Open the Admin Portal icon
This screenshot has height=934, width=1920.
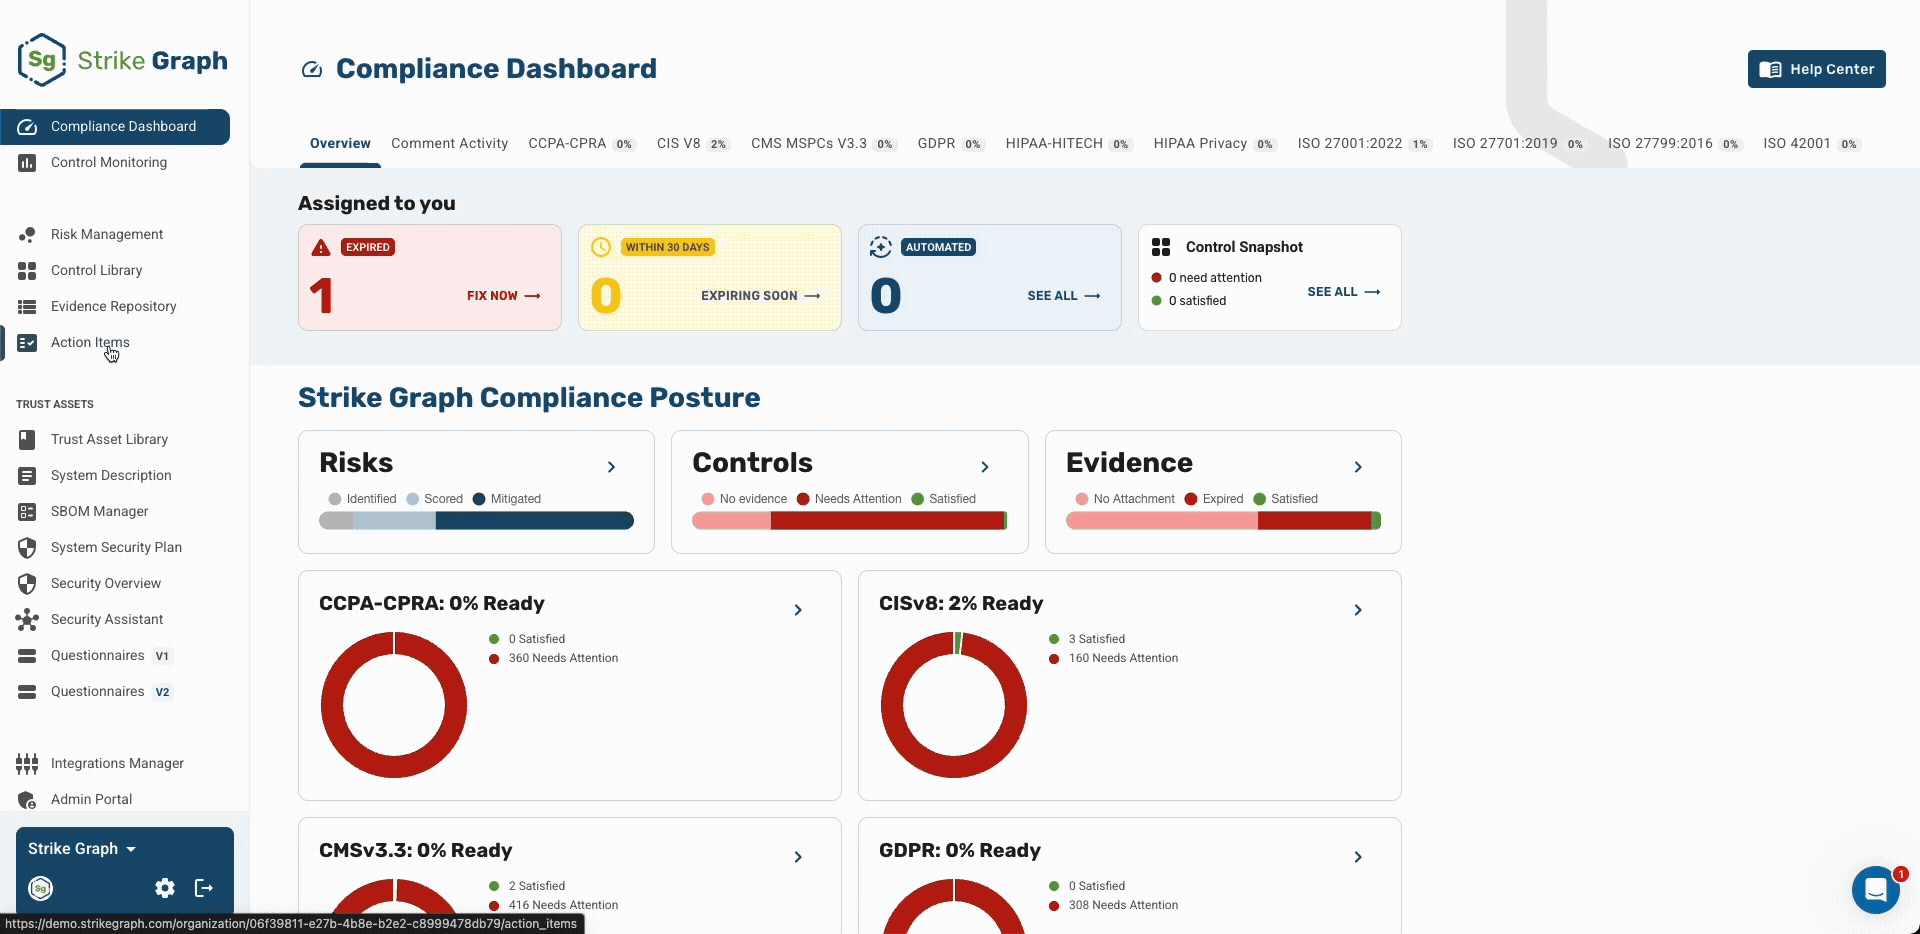tap(27, 799)
